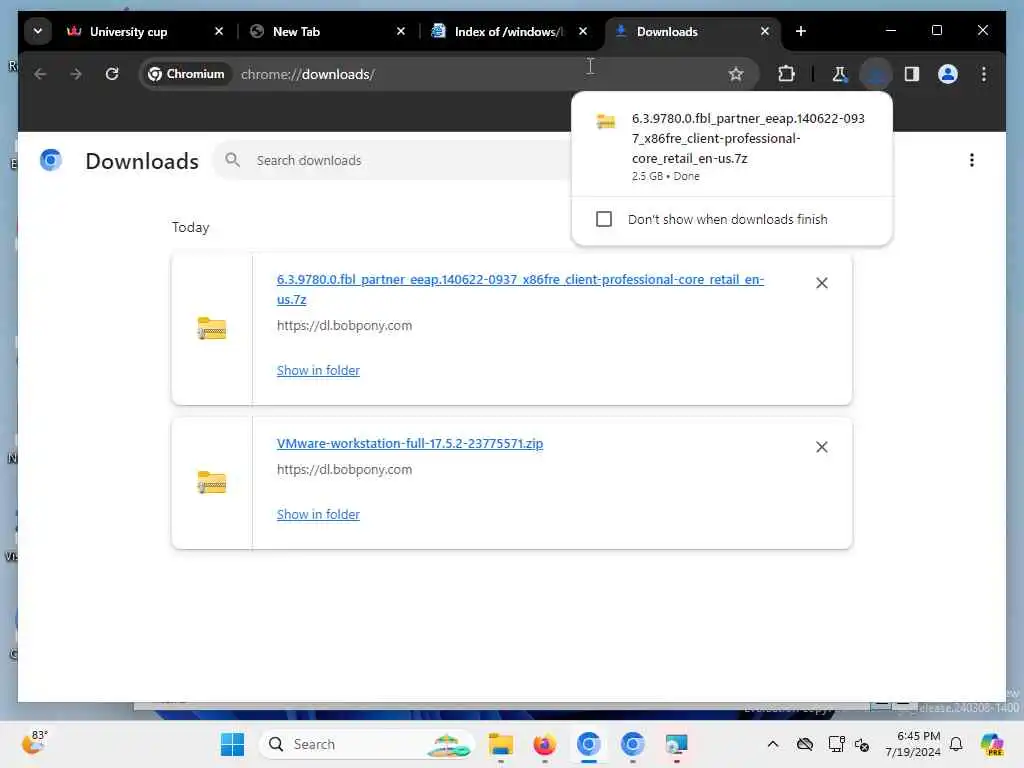This screenshot has width=1024, height=768.
Task: Open VMware-workstation-full-17.5.2 zip link
Action: (409, 443)
